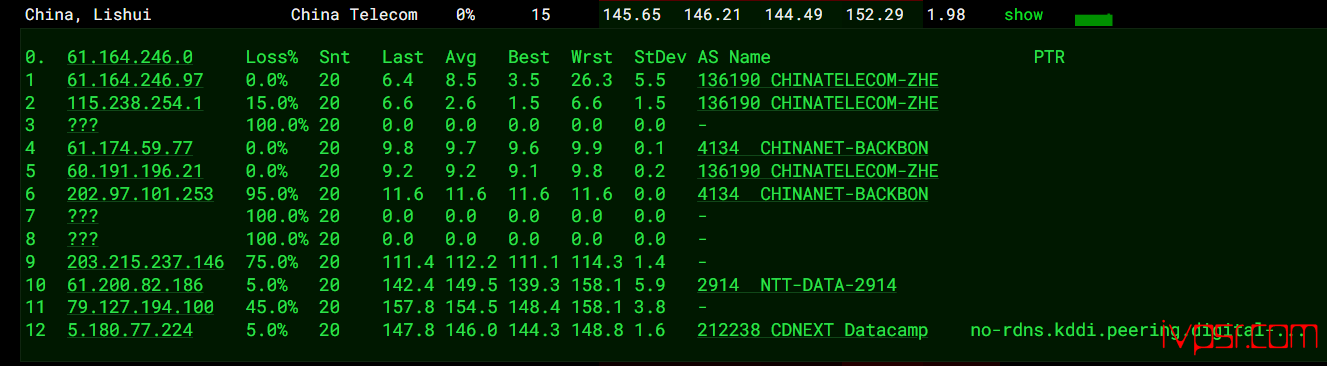Select the 157.8 last value on hop 11
The height and width of the screenshot is (366, 1327).
pyautogui.click(x=408, y=307)
